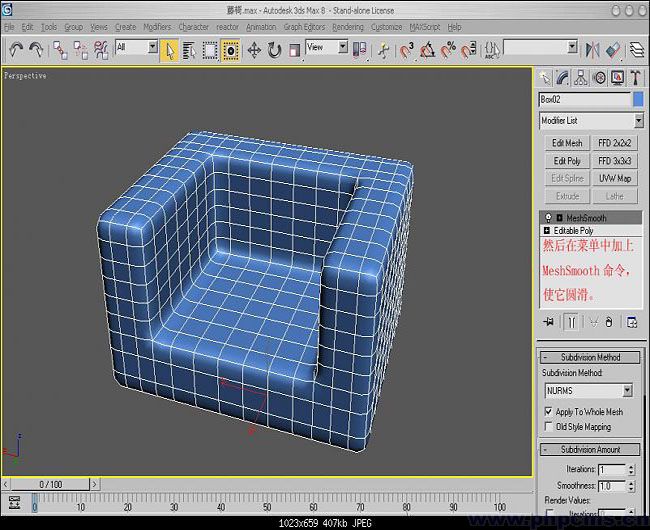This screenshot has width=650, height=530.
Task: Toggle Show End Result in stack
Action: [571, 322]
